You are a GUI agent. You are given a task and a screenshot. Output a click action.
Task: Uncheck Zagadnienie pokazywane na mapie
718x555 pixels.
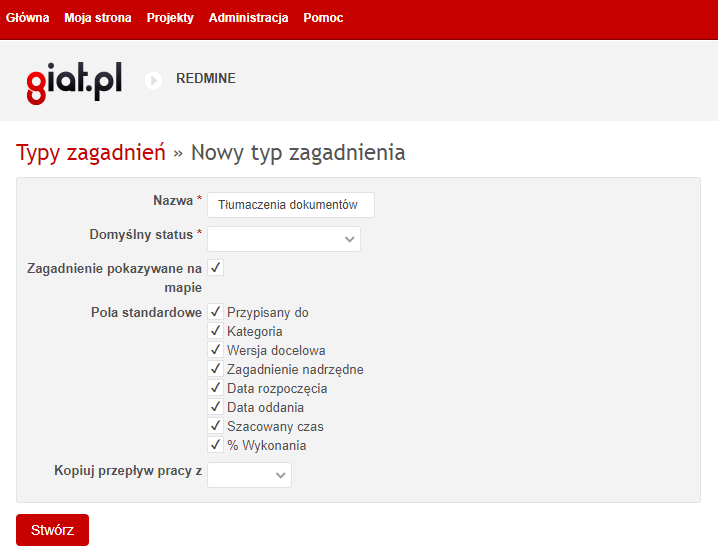[x=216, y=267]
